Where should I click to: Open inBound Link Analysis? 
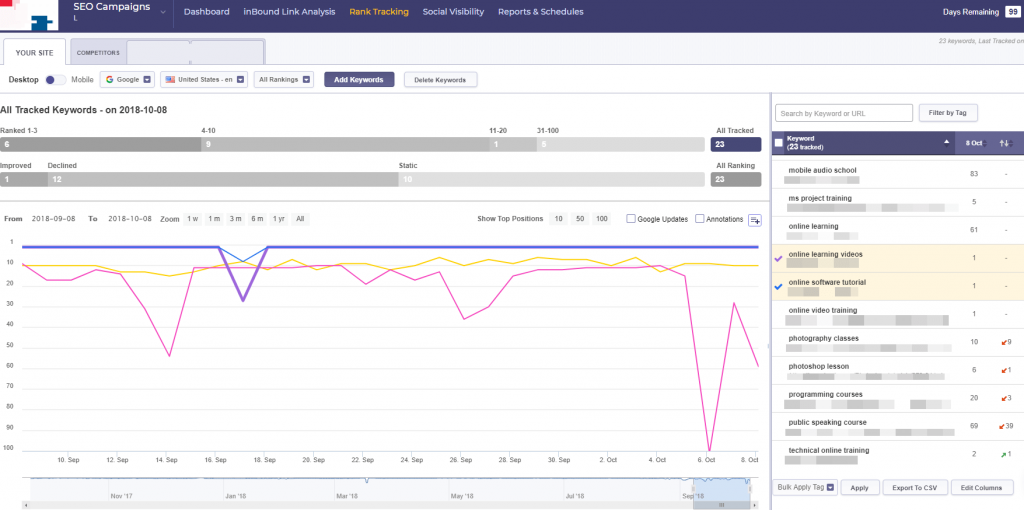pyautogui.click(x=289, y=12)
